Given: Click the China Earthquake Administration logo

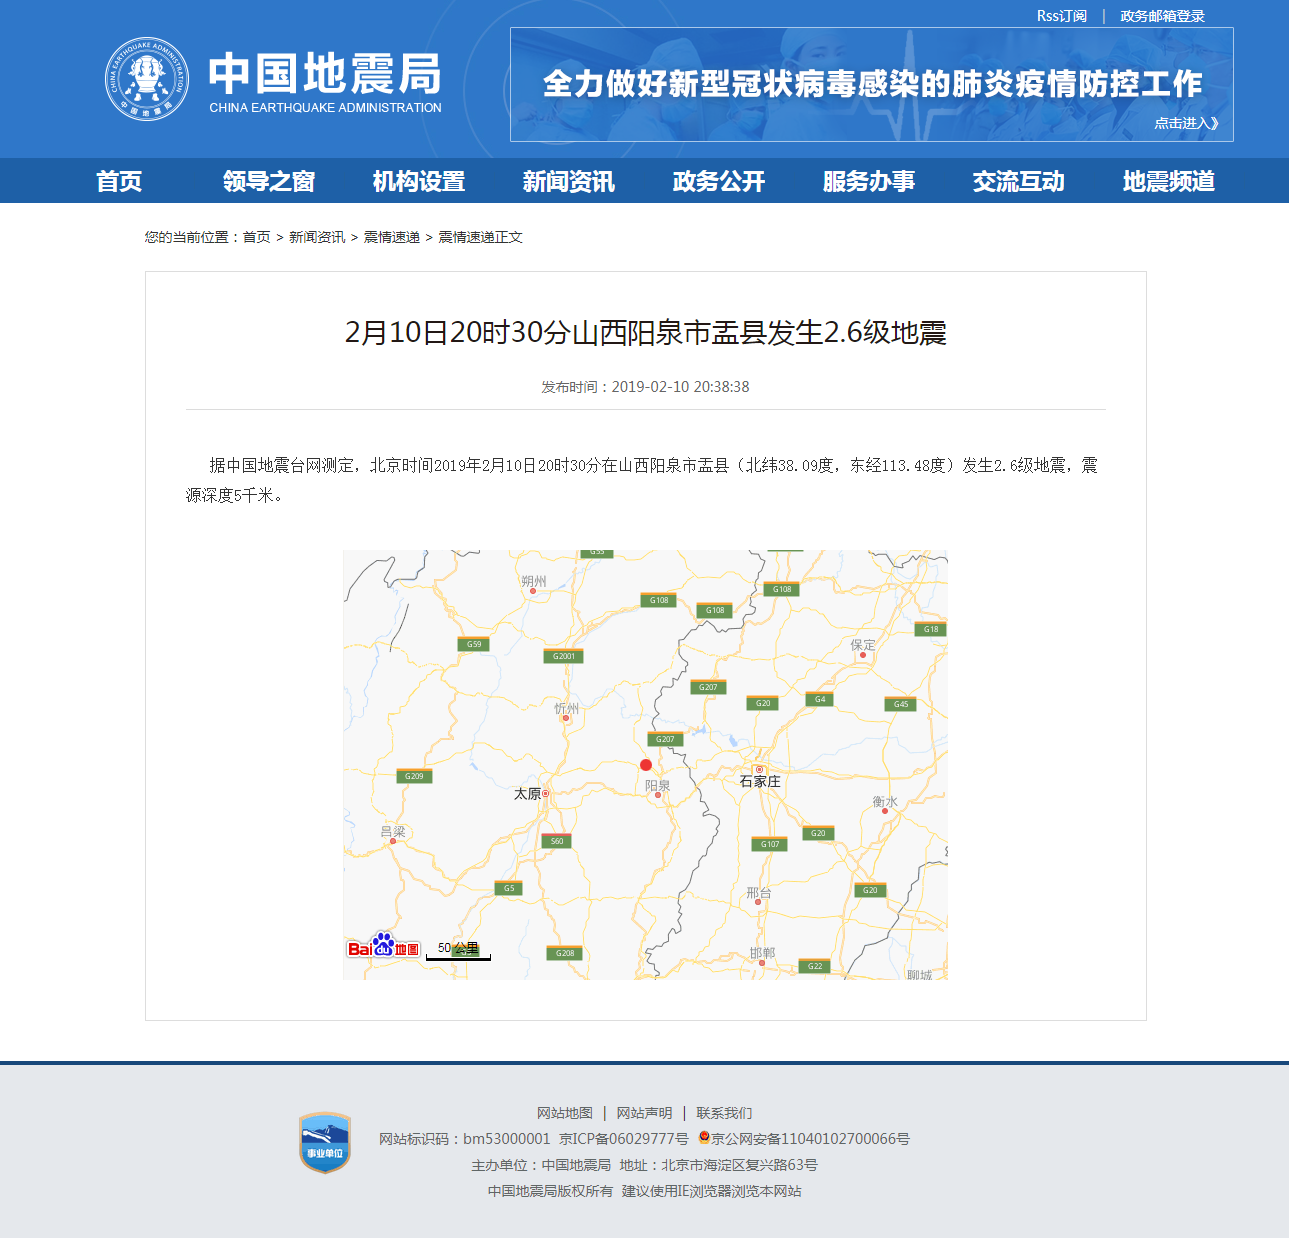Looking at the screenshot, I should tap(148, 78).
